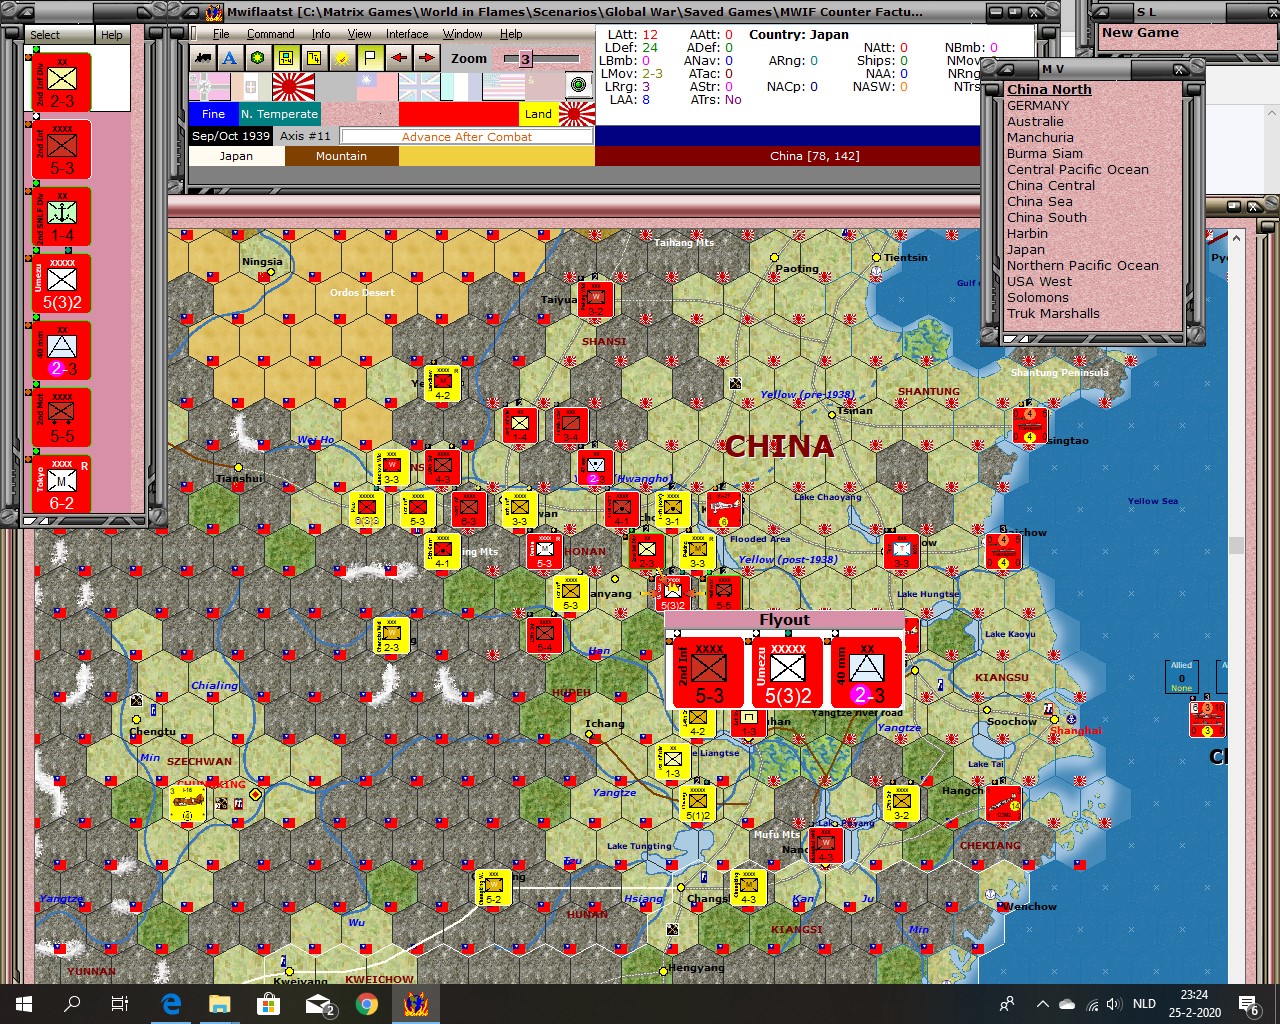
Task: Click the Fine weather indicator
Action: click(x=214, y=114)
